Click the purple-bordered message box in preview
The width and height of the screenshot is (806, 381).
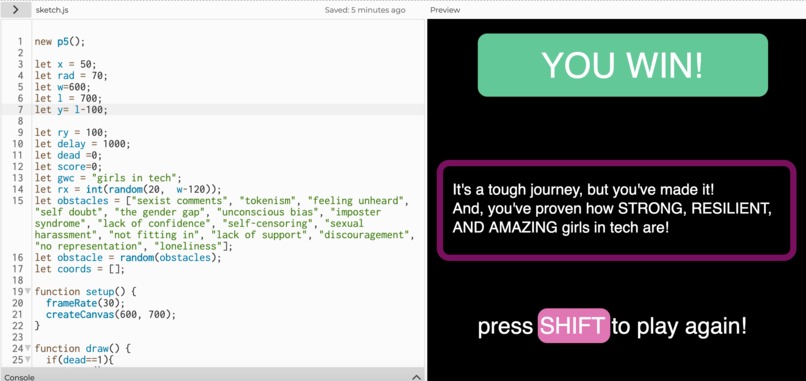[616, 210]
